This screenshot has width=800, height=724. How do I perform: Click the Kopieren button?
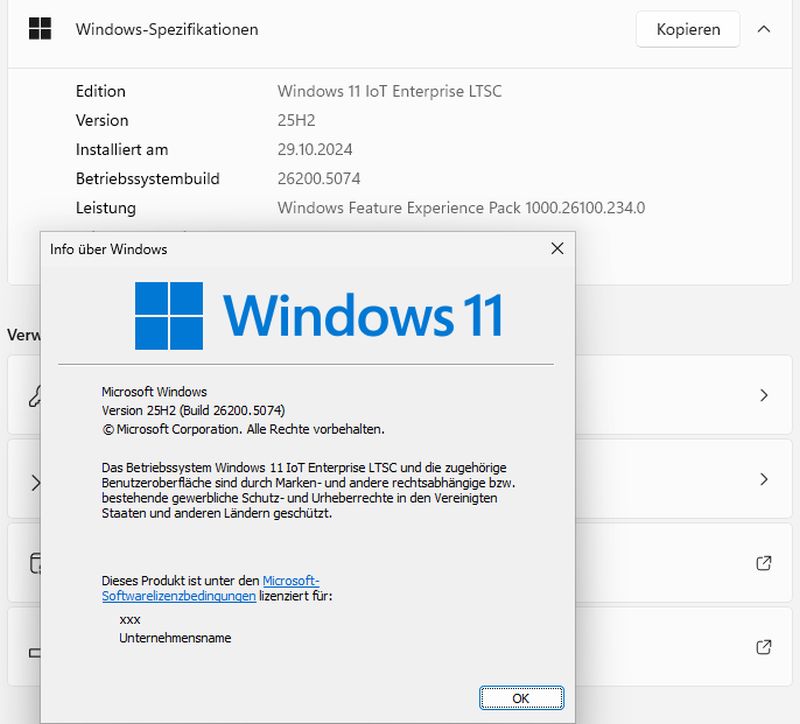688,30
